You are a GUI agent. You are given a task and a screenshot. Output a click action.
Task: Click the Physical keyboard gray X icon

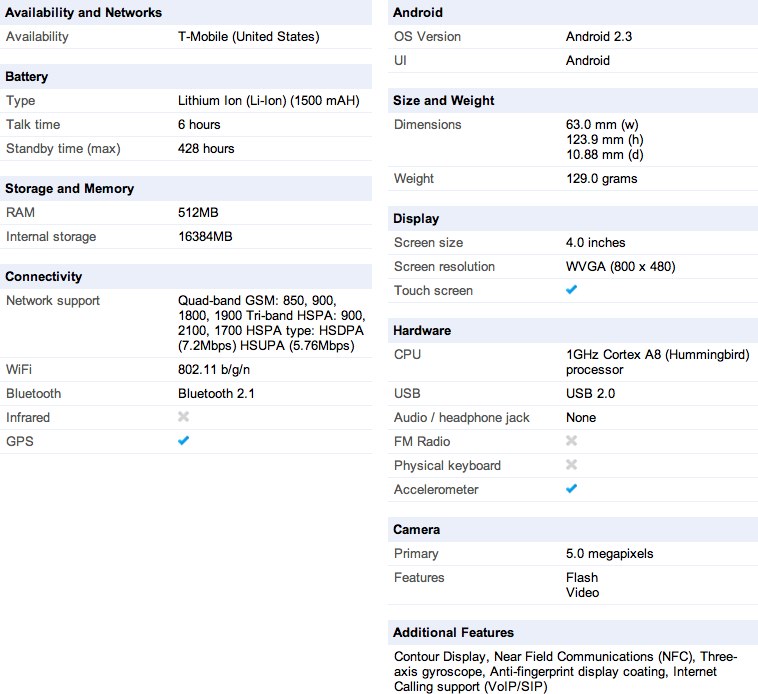point(572,465)
